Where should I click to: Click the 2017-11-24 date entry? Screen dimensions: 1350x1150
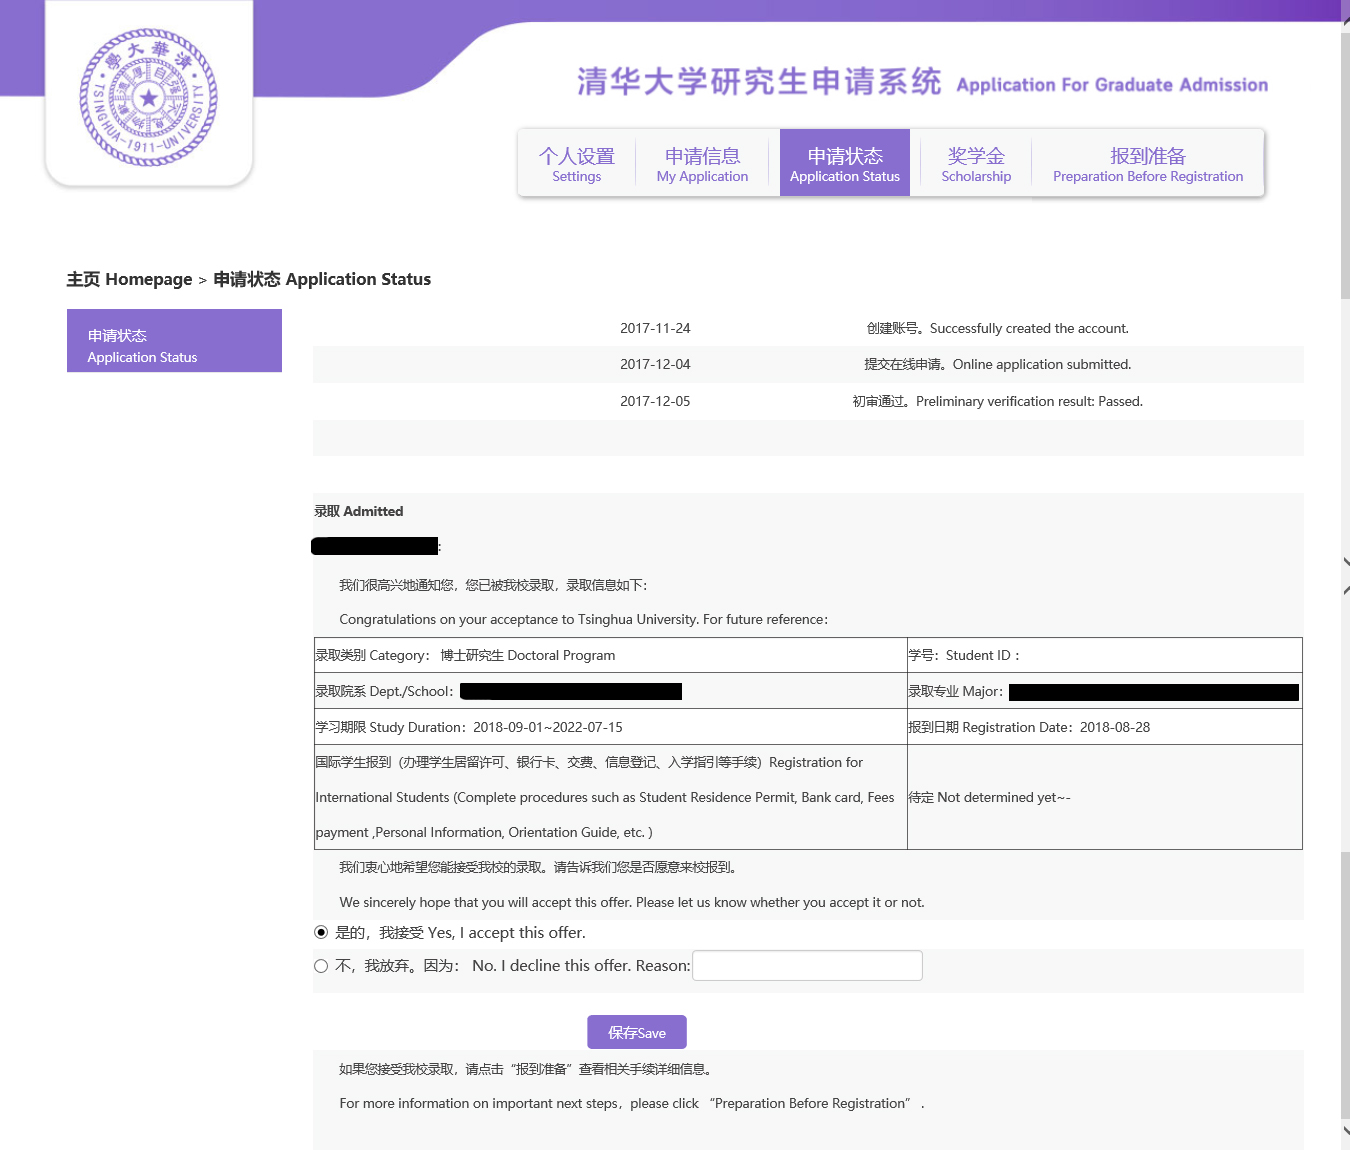click(x=655, y=328)
